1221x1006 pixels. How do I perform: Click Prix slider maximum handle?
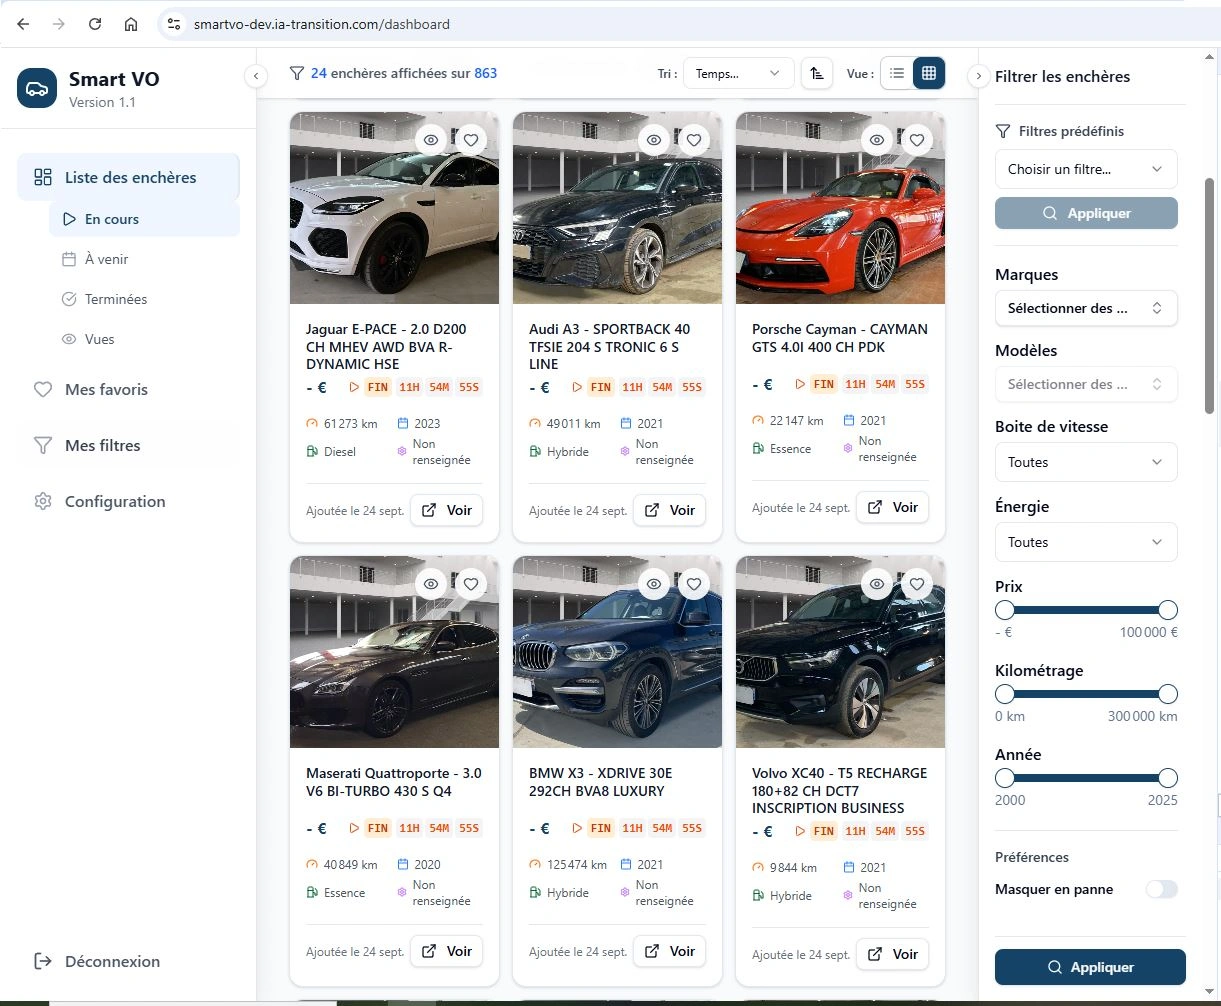point(1168,610)
